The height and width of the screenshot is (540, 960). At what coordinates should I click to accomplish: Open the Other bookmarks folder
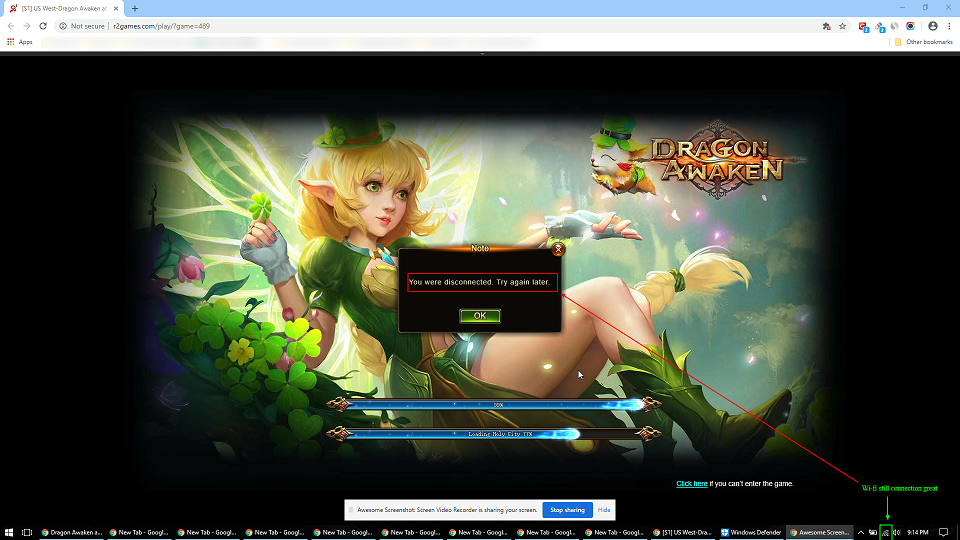coord(922,42)
